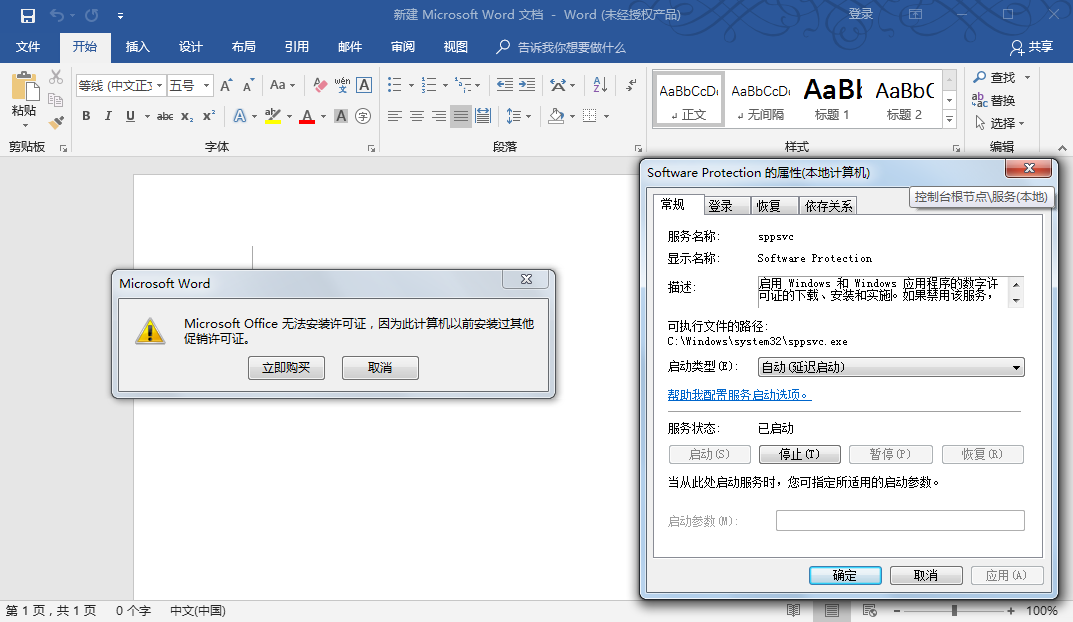
Task: Align text left
Action: click(x=394, y=116)
